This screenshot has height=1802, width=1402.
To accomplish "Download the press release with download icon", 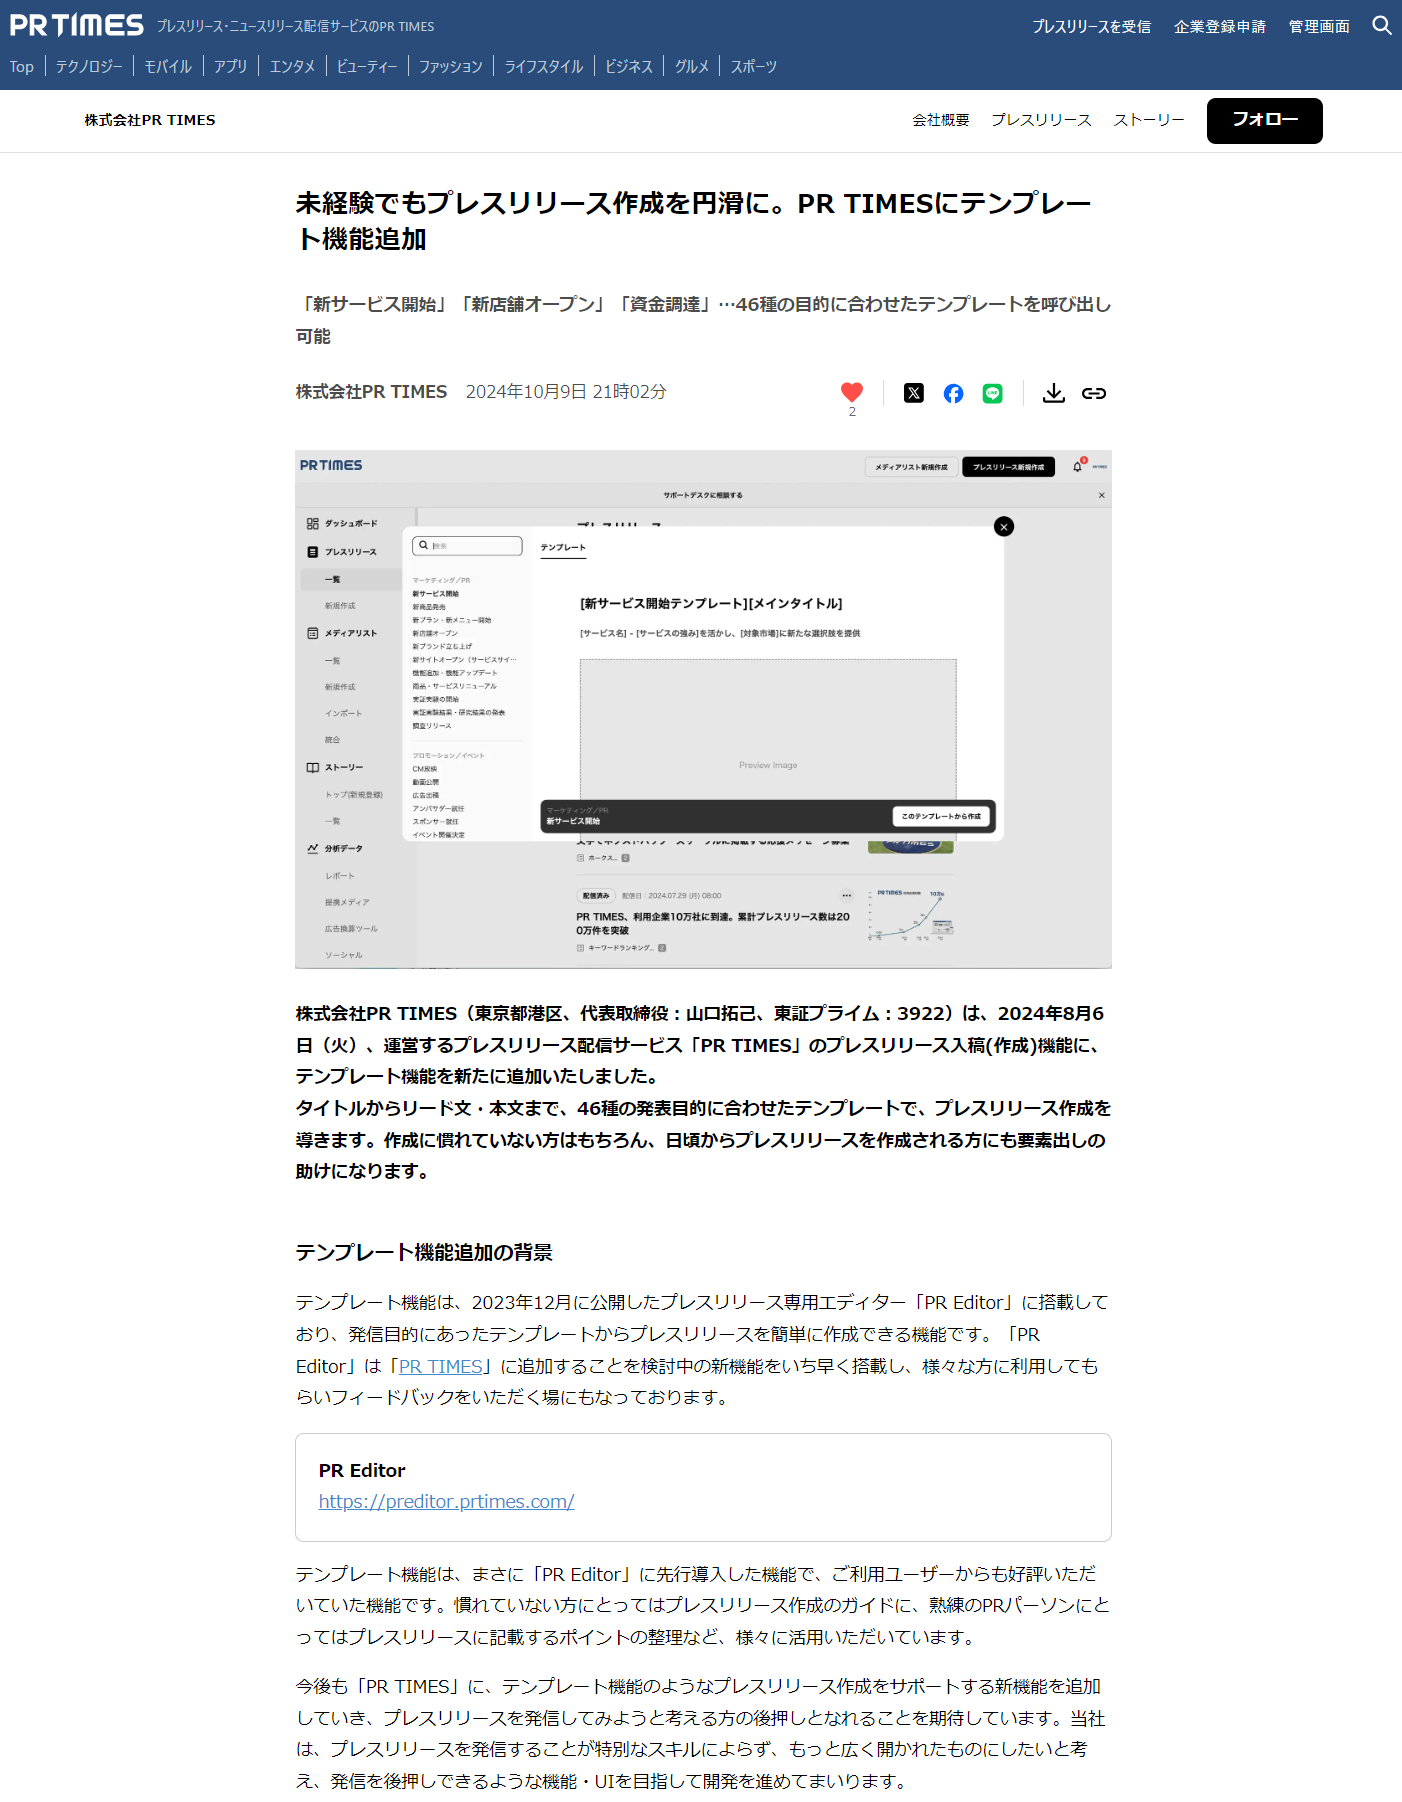I will click(x=1053, y=393).
